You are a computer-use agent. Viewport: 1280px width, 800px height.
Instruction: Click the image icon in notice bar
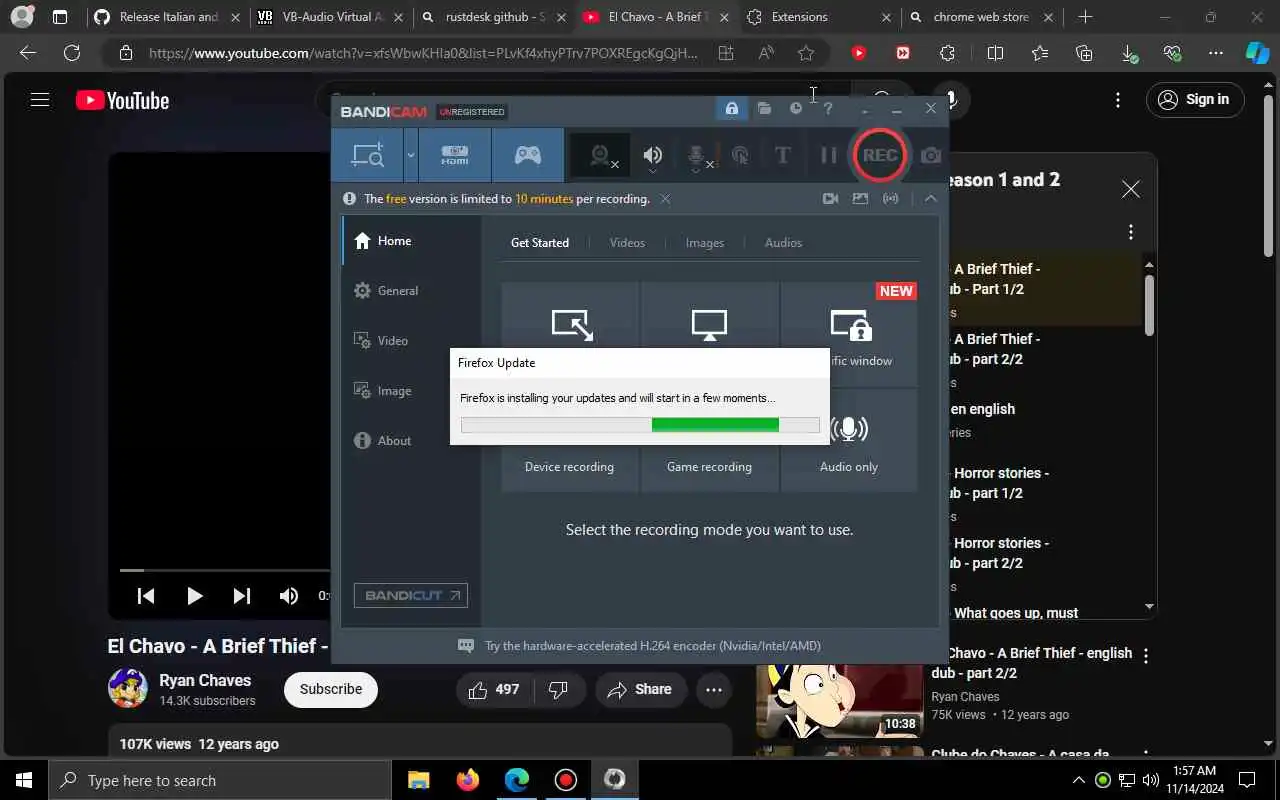[x=860, y=199]
